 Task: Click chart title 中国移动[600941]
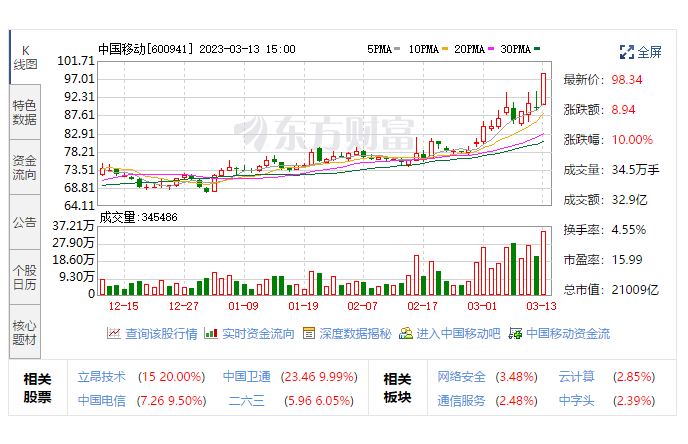146,49
